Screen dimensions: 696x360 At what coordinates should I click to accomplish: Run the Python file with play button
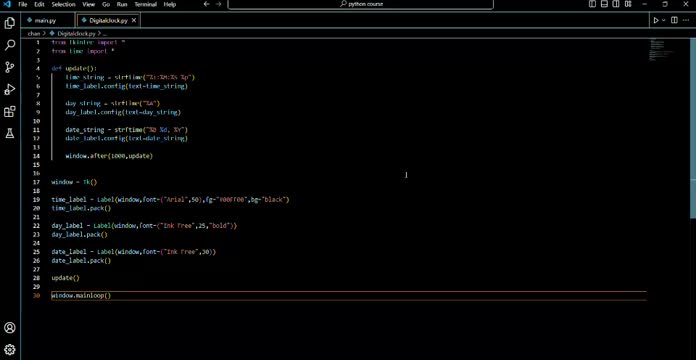click(656, 20)
